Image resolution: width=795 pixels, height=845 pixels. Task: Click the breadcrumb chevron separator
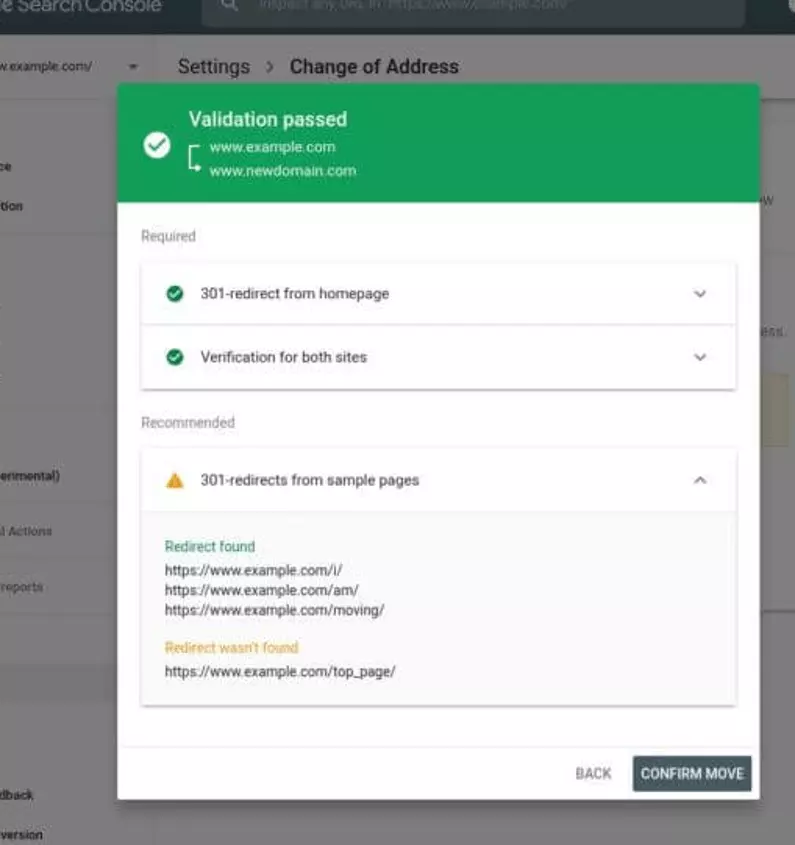coord(270,67)
